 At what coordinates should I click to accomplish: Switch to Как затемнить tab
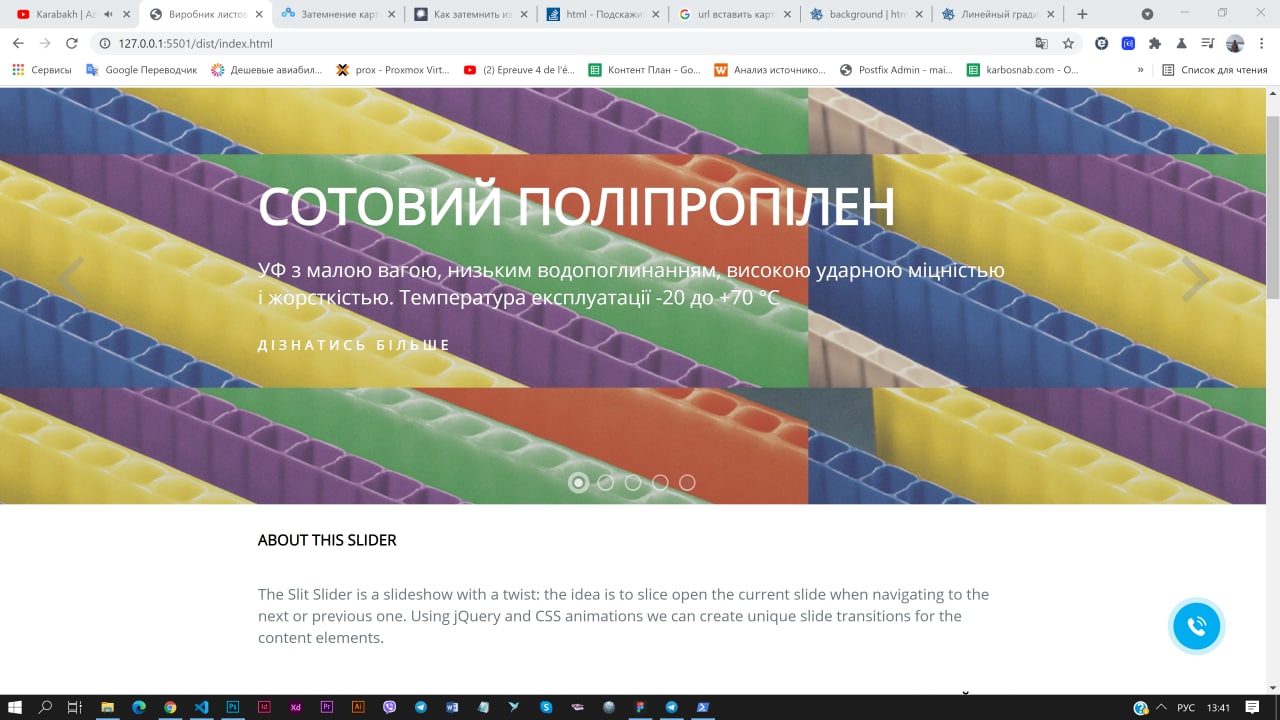tap(470, 14)
